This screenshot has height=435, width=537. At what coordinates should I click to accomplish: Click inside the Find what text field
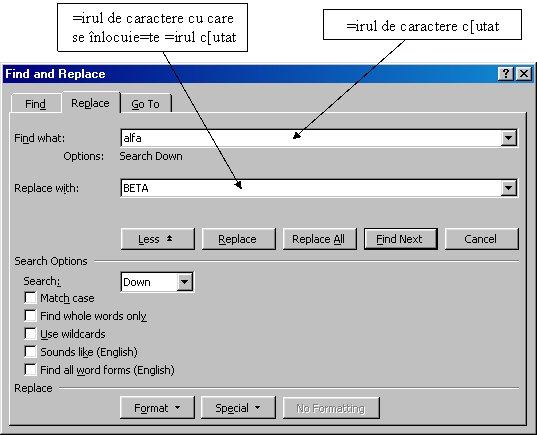point(310,138)
